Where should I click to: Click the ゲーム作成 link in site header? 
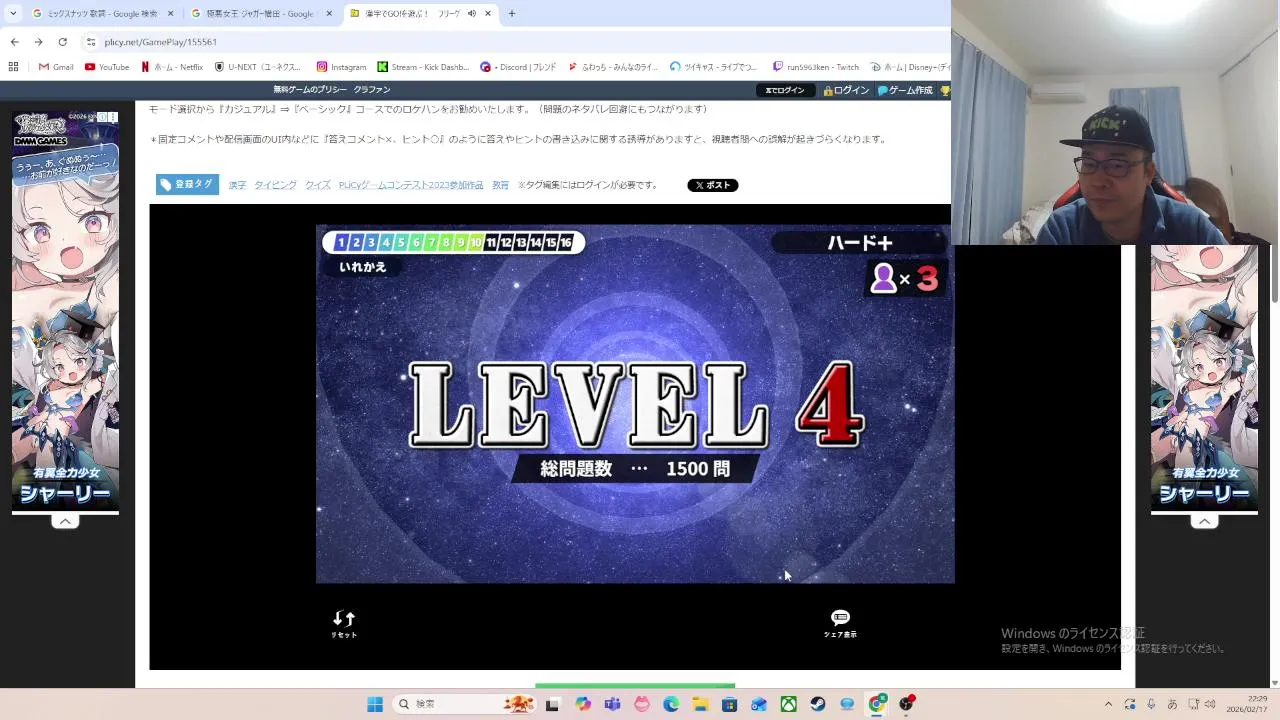tap(905, 90)
